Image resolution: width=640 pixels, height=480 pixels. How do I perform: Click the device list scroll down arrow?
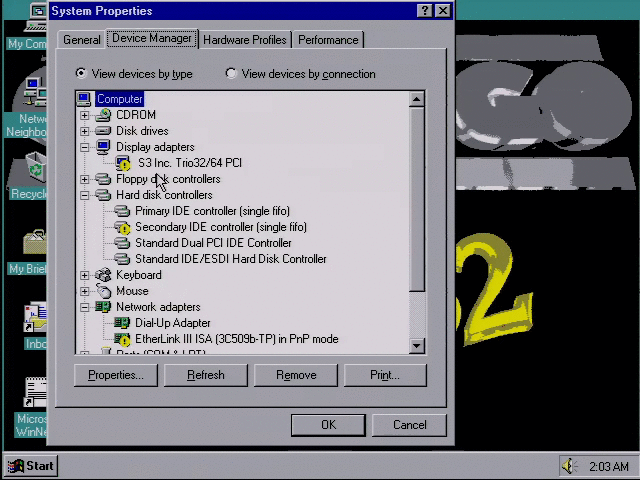pyautogui.click(x=417, y=346)
